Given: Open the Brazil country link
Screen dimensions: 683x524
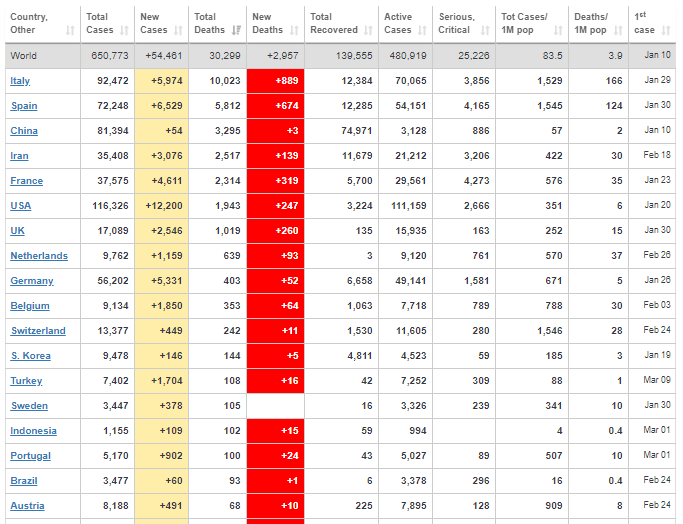Looking at the screenshot, I should coord(24,481).
